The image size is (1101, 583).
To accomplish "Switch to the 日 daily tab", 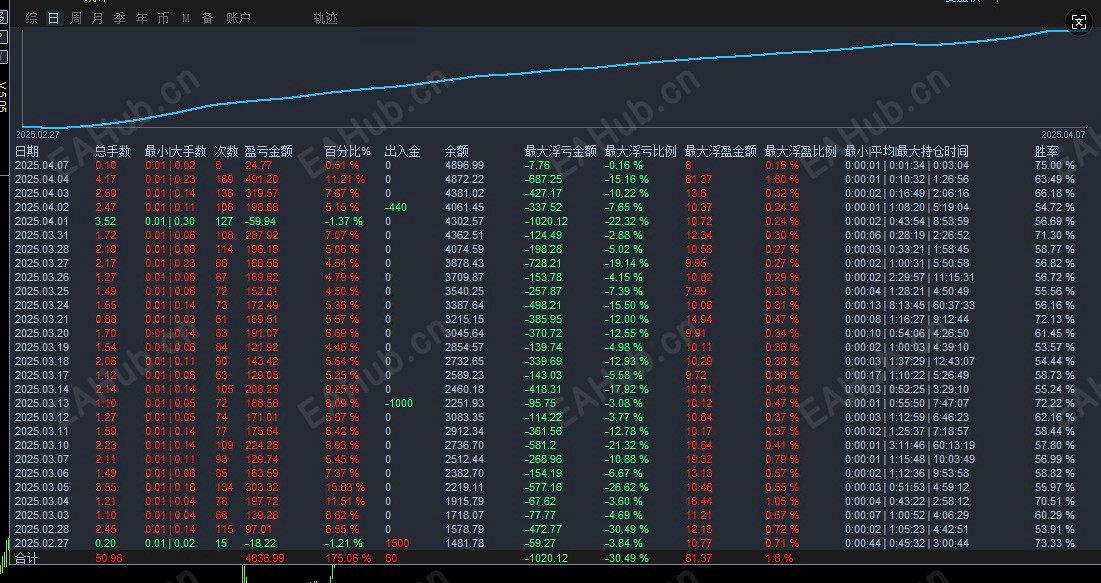I will point(53,17).
